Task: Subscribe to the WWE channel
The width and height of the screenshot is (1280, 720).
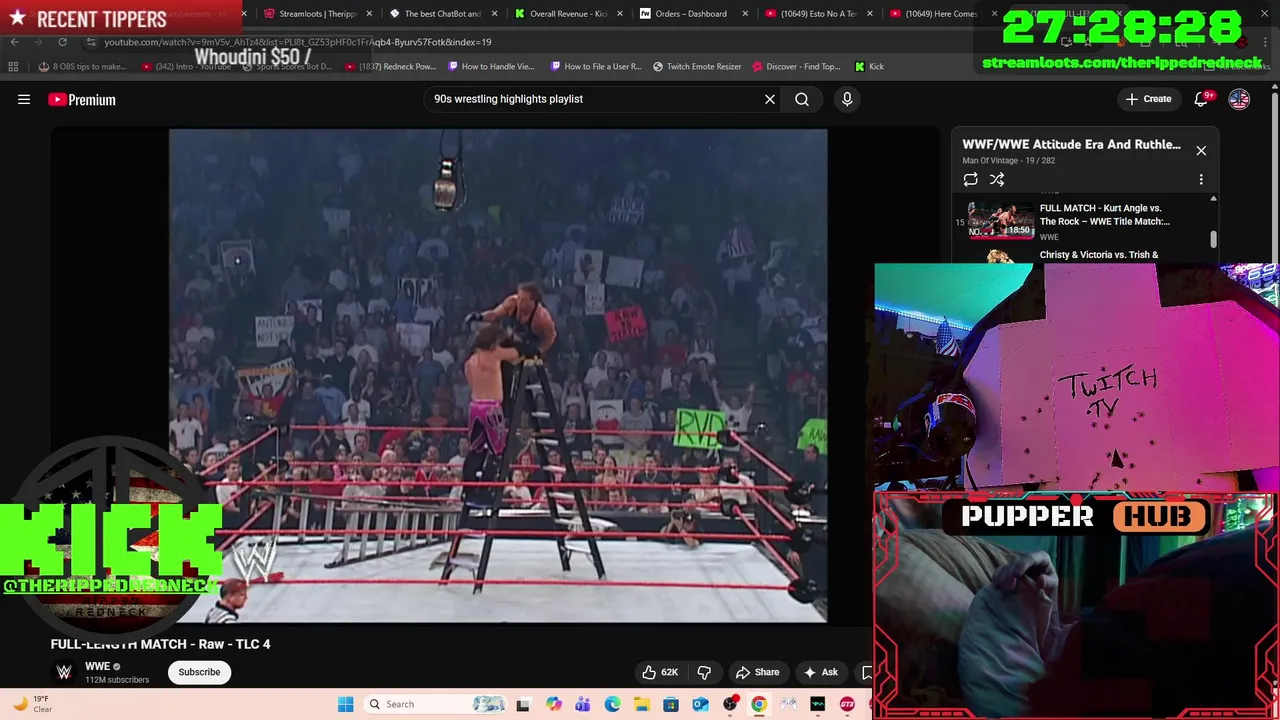Action: point(199,672)
